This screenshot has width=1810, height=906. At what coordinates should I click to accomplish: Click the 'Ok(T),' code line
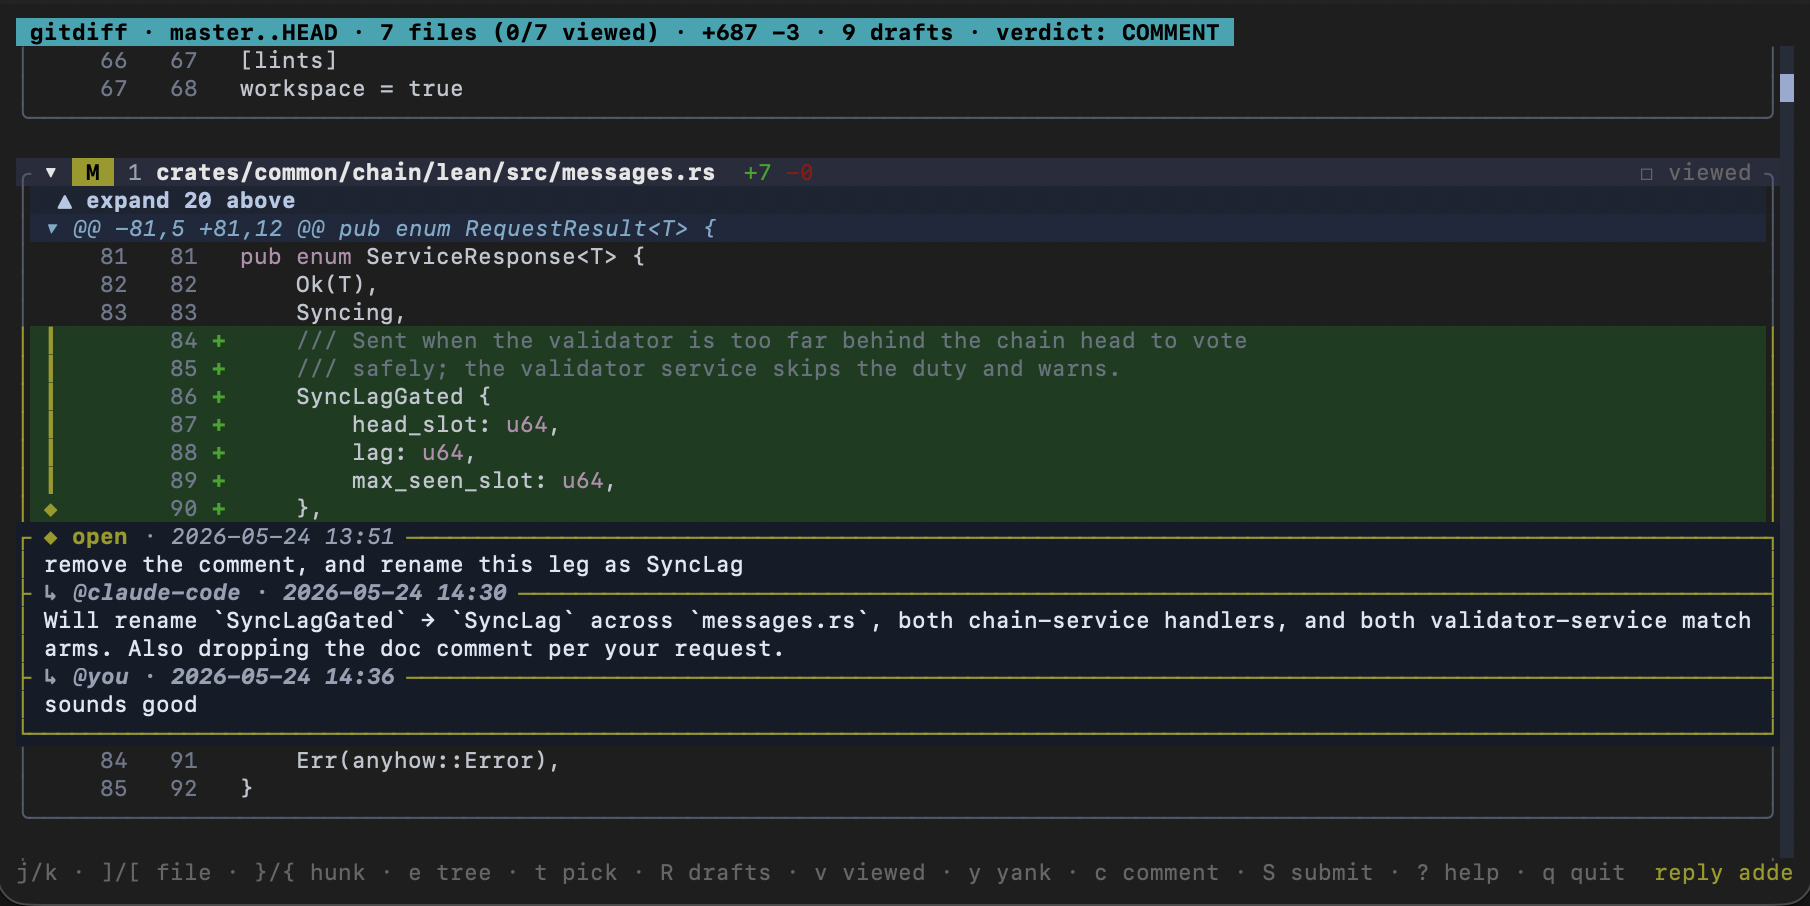pos(337,285)
